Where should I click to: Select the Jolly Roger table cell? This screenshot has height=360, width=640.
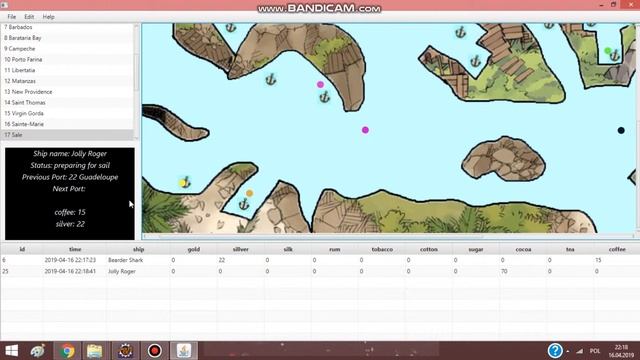click(138, 271)
